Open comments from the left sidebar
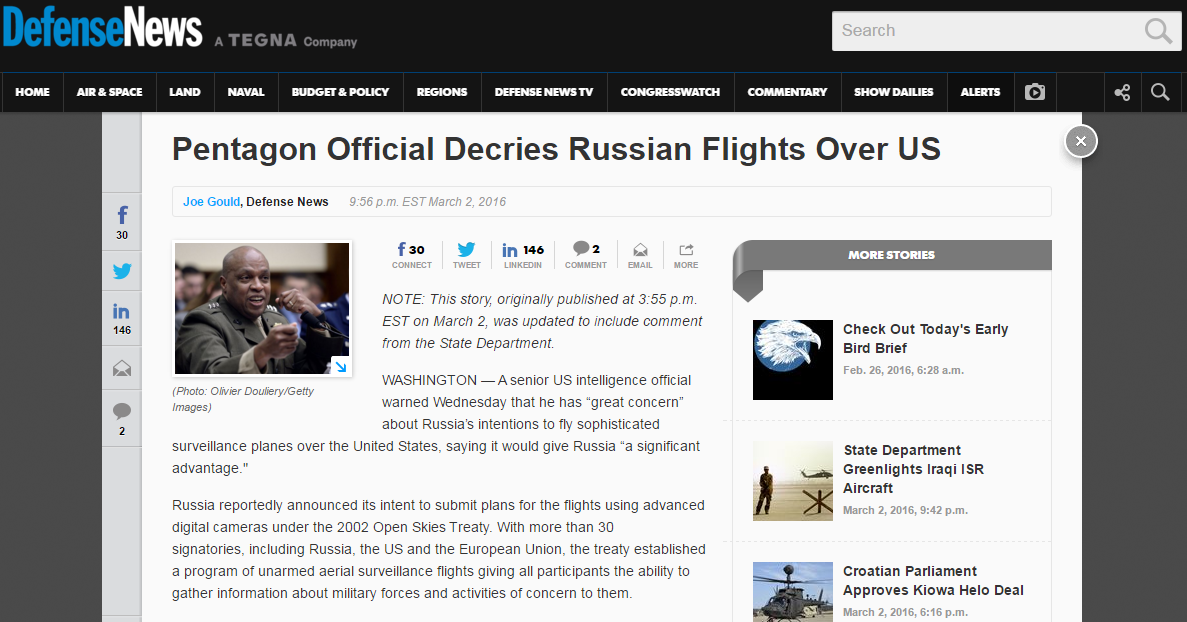 122,418
